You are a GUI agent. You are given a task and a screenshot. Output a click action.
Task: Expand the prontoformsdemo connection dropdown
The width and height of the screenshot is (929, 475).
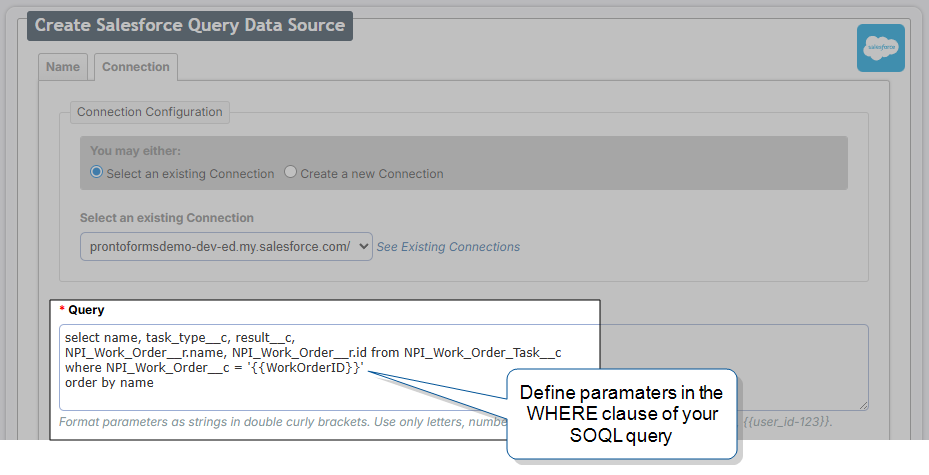click(225, 247)
